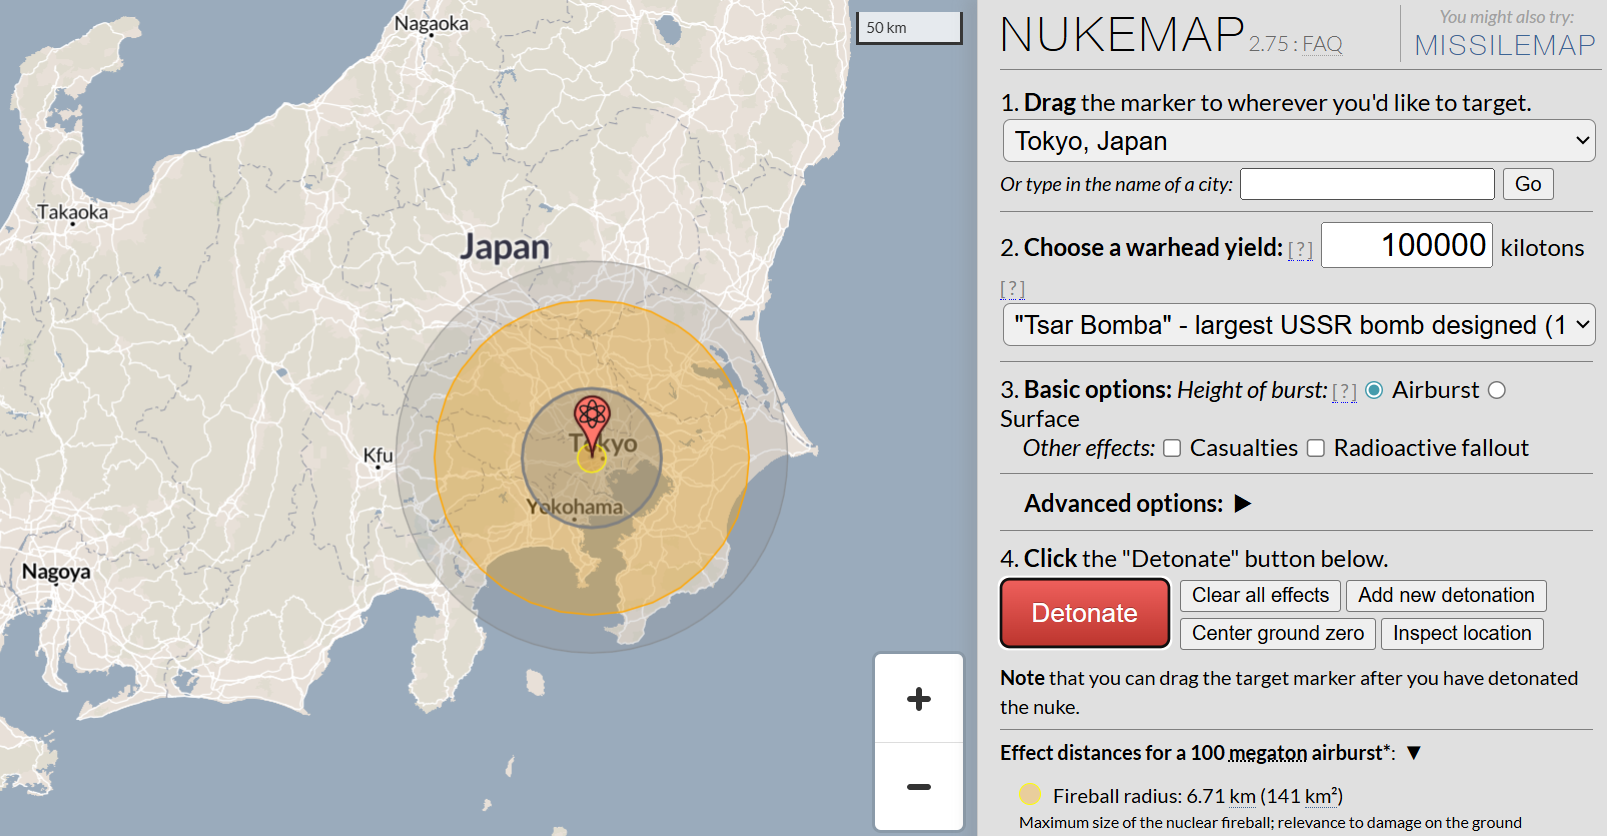The height and width of the screenshot is (836, 1607).
Task: Enable the Casualties checkbox
Action: click(1172, 448)
